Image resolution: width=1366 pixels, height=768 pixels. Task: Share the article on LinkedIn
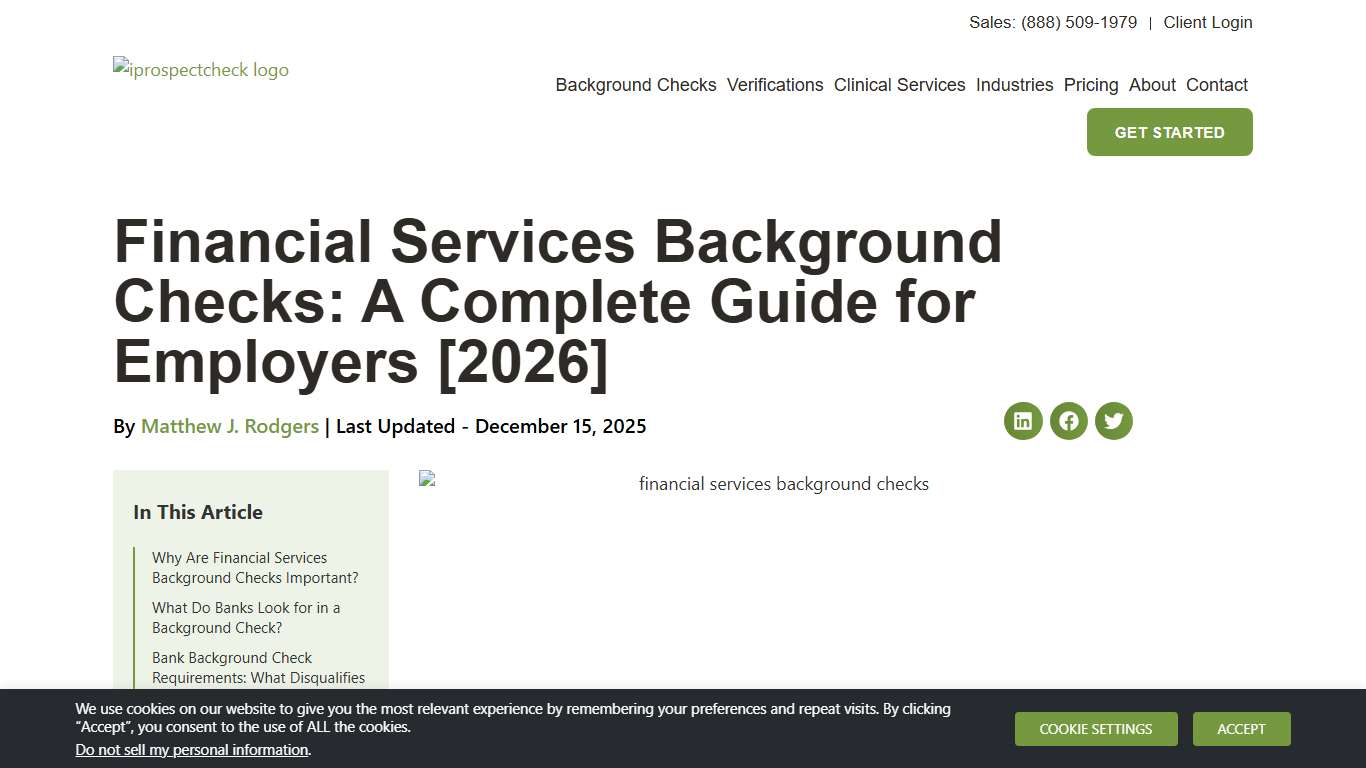1023,421
